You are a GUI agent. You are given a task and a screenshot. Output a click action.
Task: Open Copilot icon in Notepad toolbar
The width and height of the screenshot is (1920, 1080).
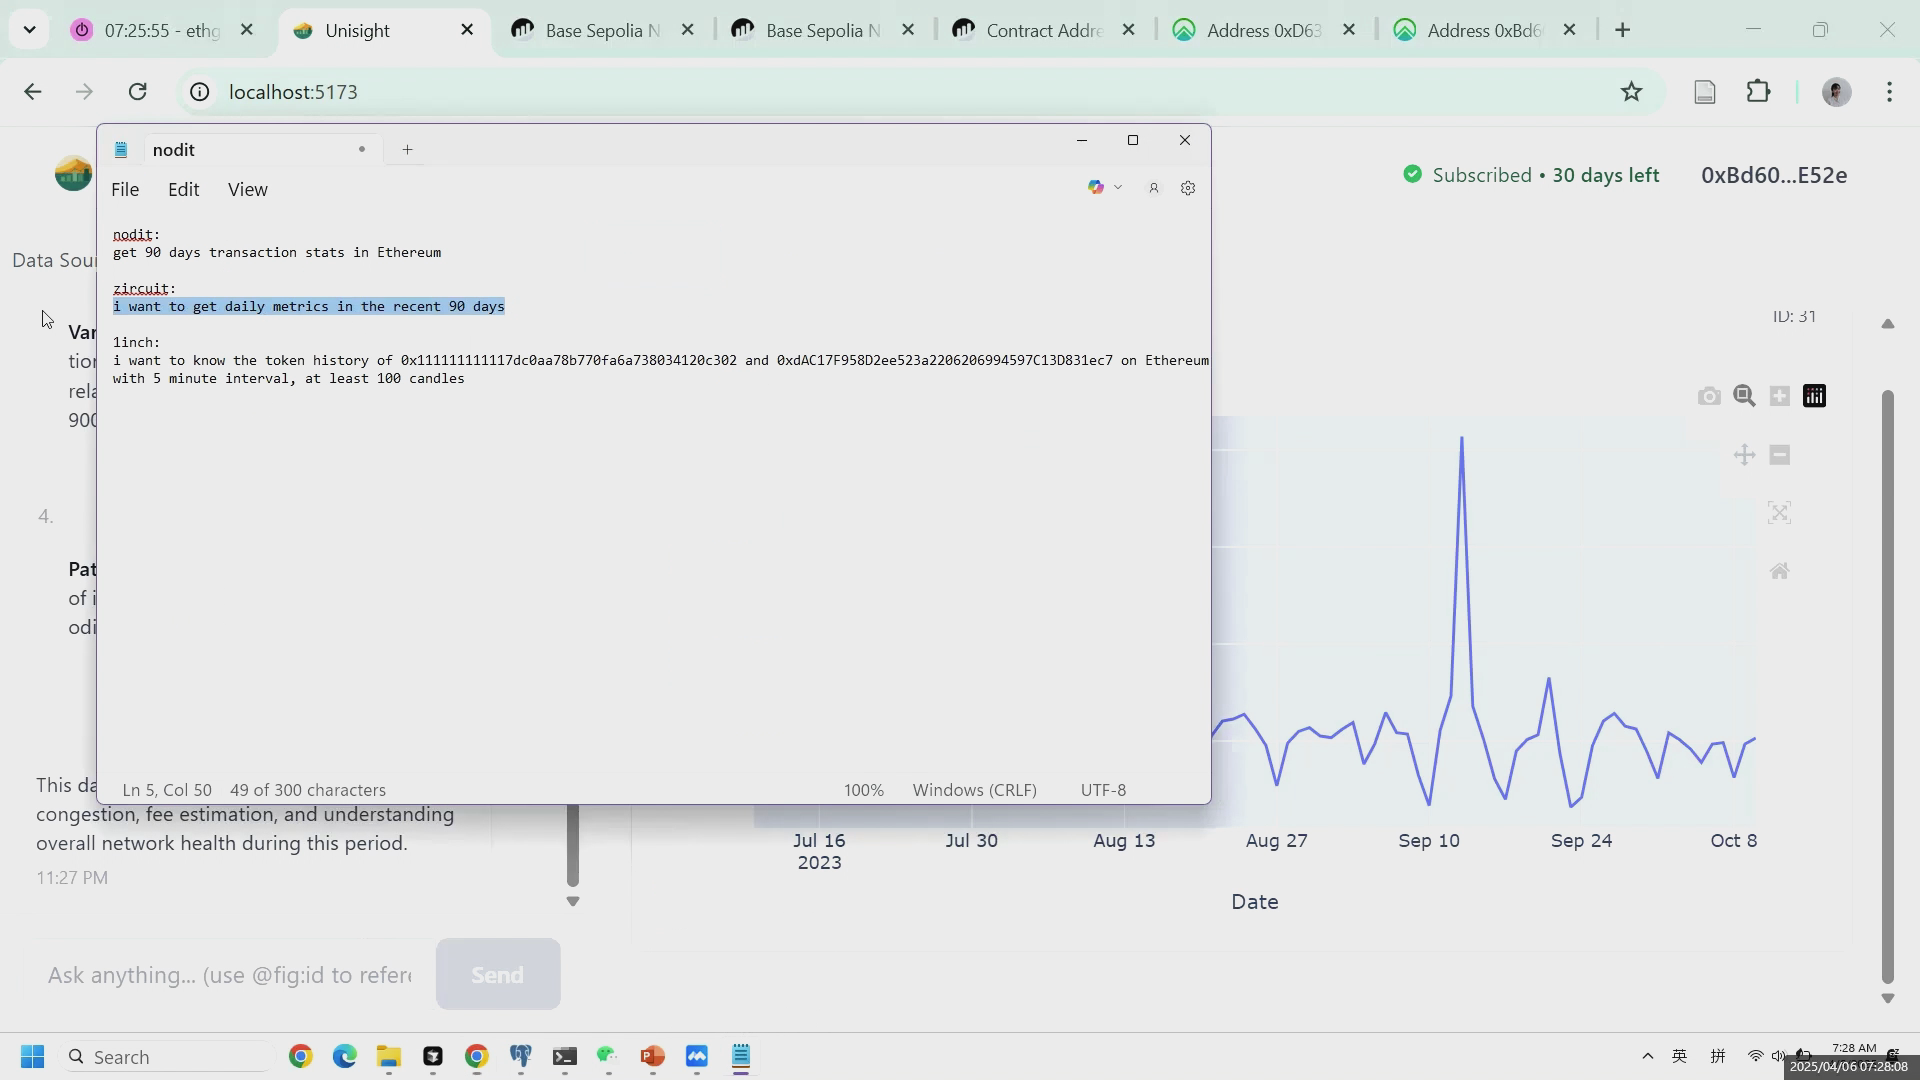point(1096,188)
